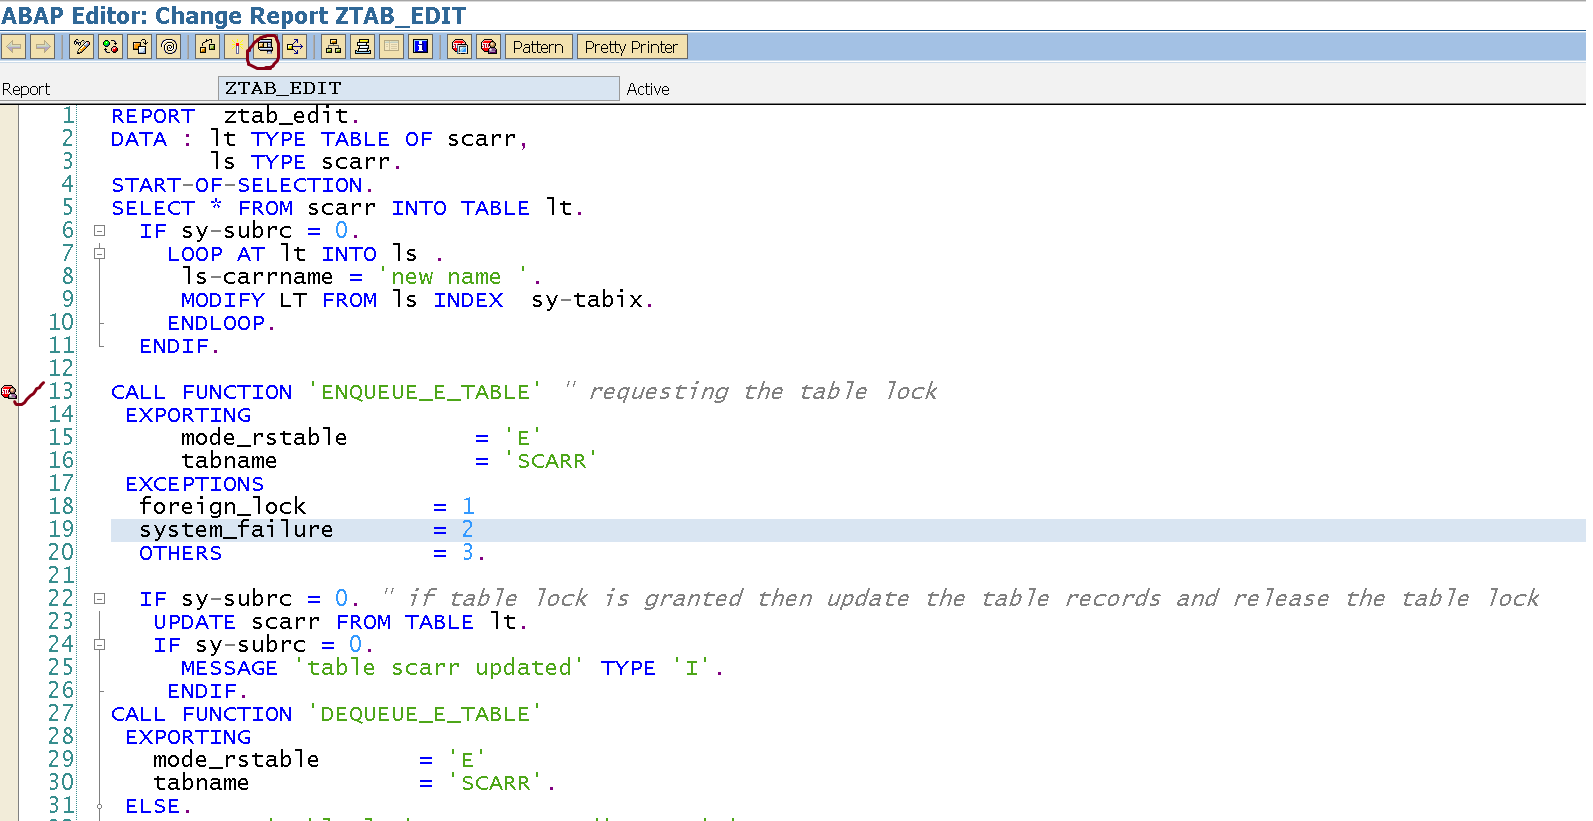Click 'UPDATE' keyword on line 23
Image resolution: width=1593 pixels, height=821 pixels.
(x=195, y=622)
